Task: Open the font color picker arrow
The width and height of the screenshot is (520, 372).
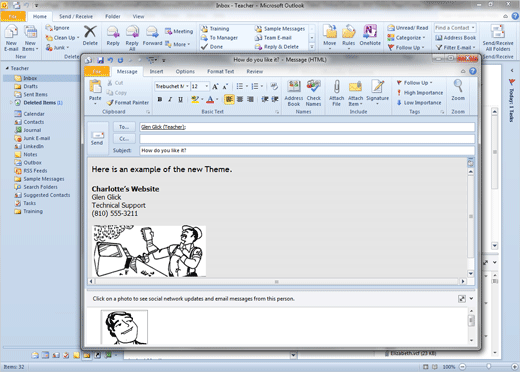Action: pyautogui.click(x=217, y=99)
